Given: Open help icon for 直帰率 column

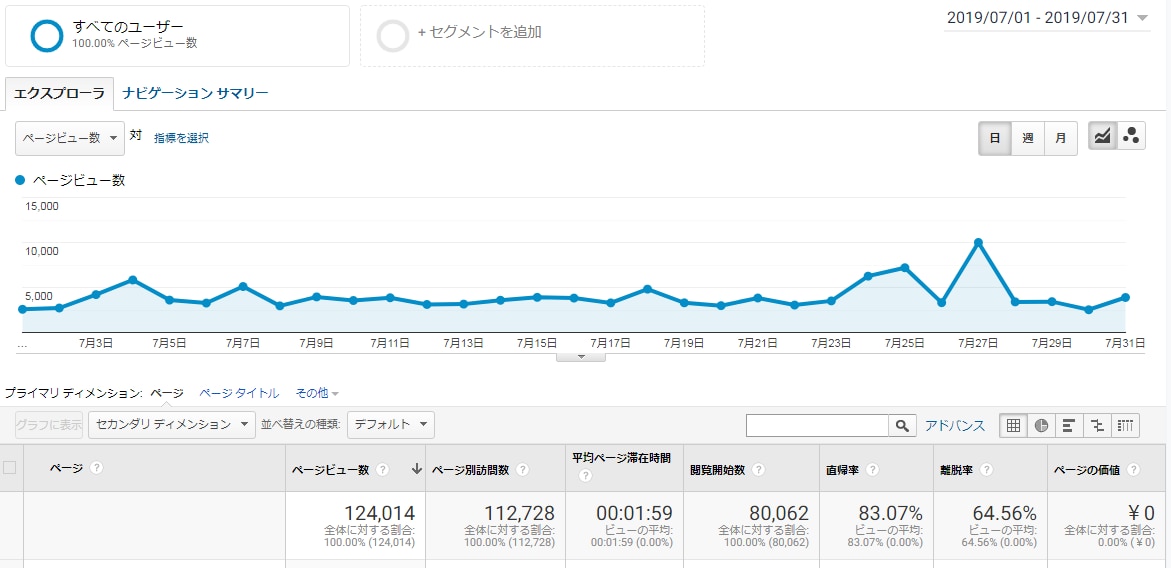Looking at the screenshot, I should 872,469.
